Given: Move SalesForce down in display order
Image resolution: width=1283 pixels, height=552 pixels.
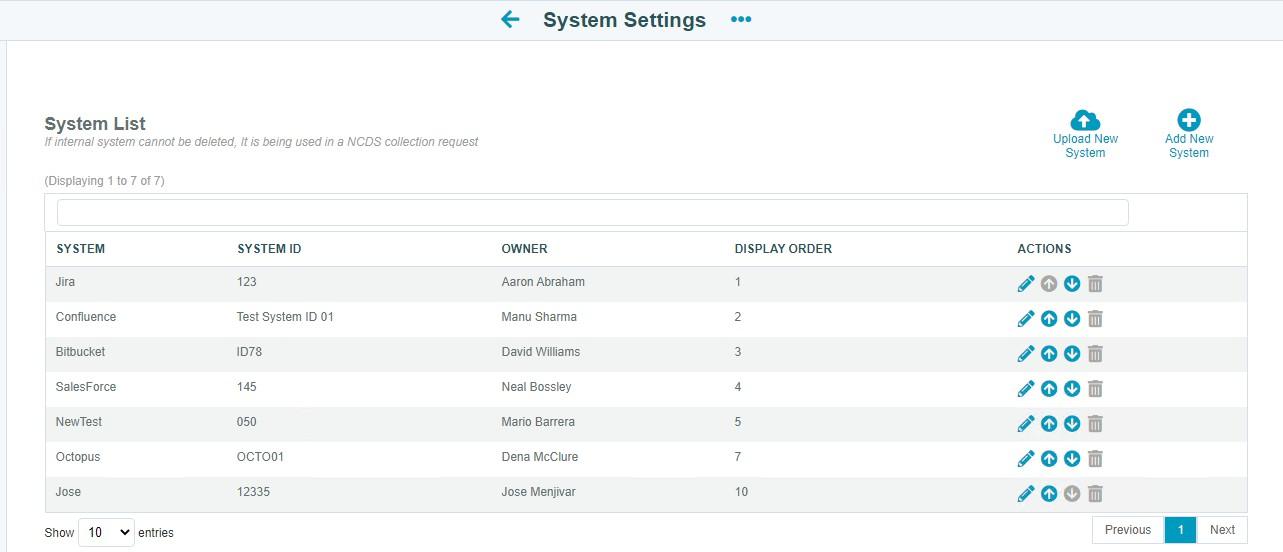Looking at the screenshot, I should pos(1072,389).
